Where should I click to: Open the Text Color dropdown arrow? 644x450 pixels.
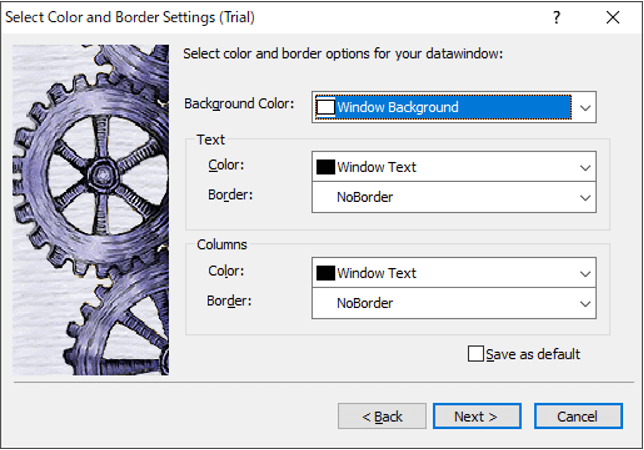click(585, 167)
